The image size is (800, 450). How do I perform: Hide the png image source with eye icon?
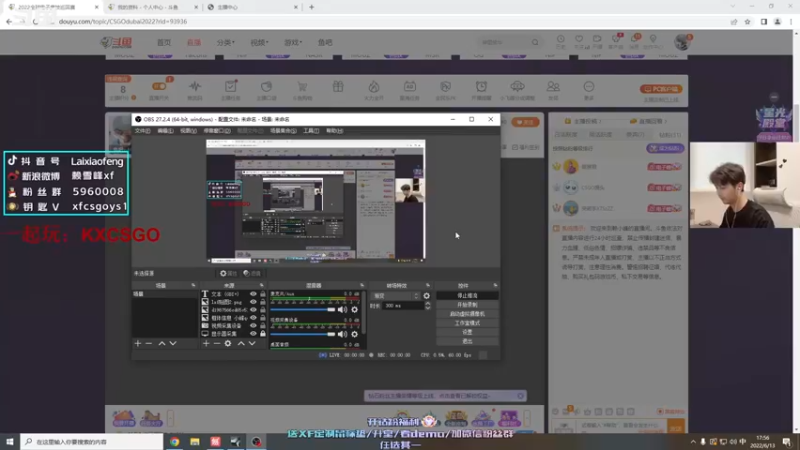pyautogui.click(x=253, y=302)
